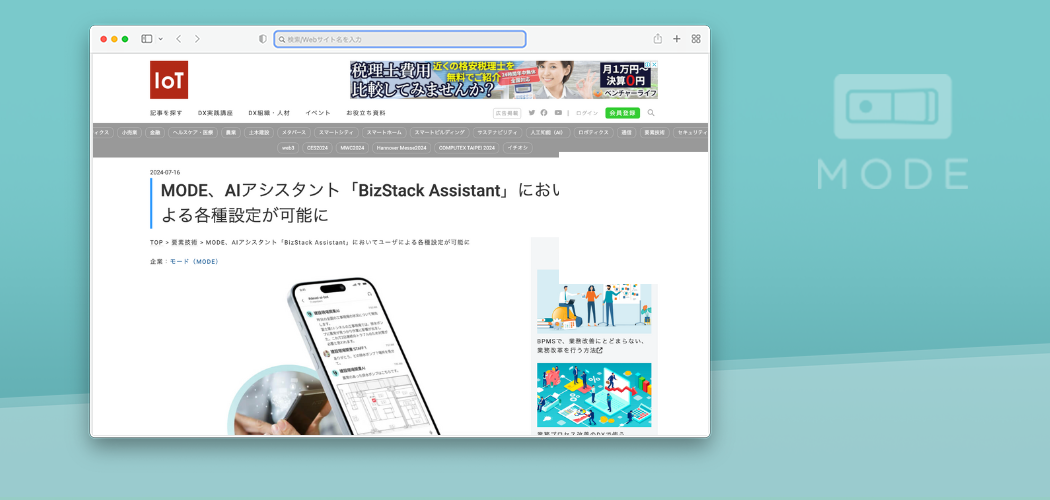Click the Safari sidebar toggle icon
The image size is (1050, 500).
click(145, 39)
